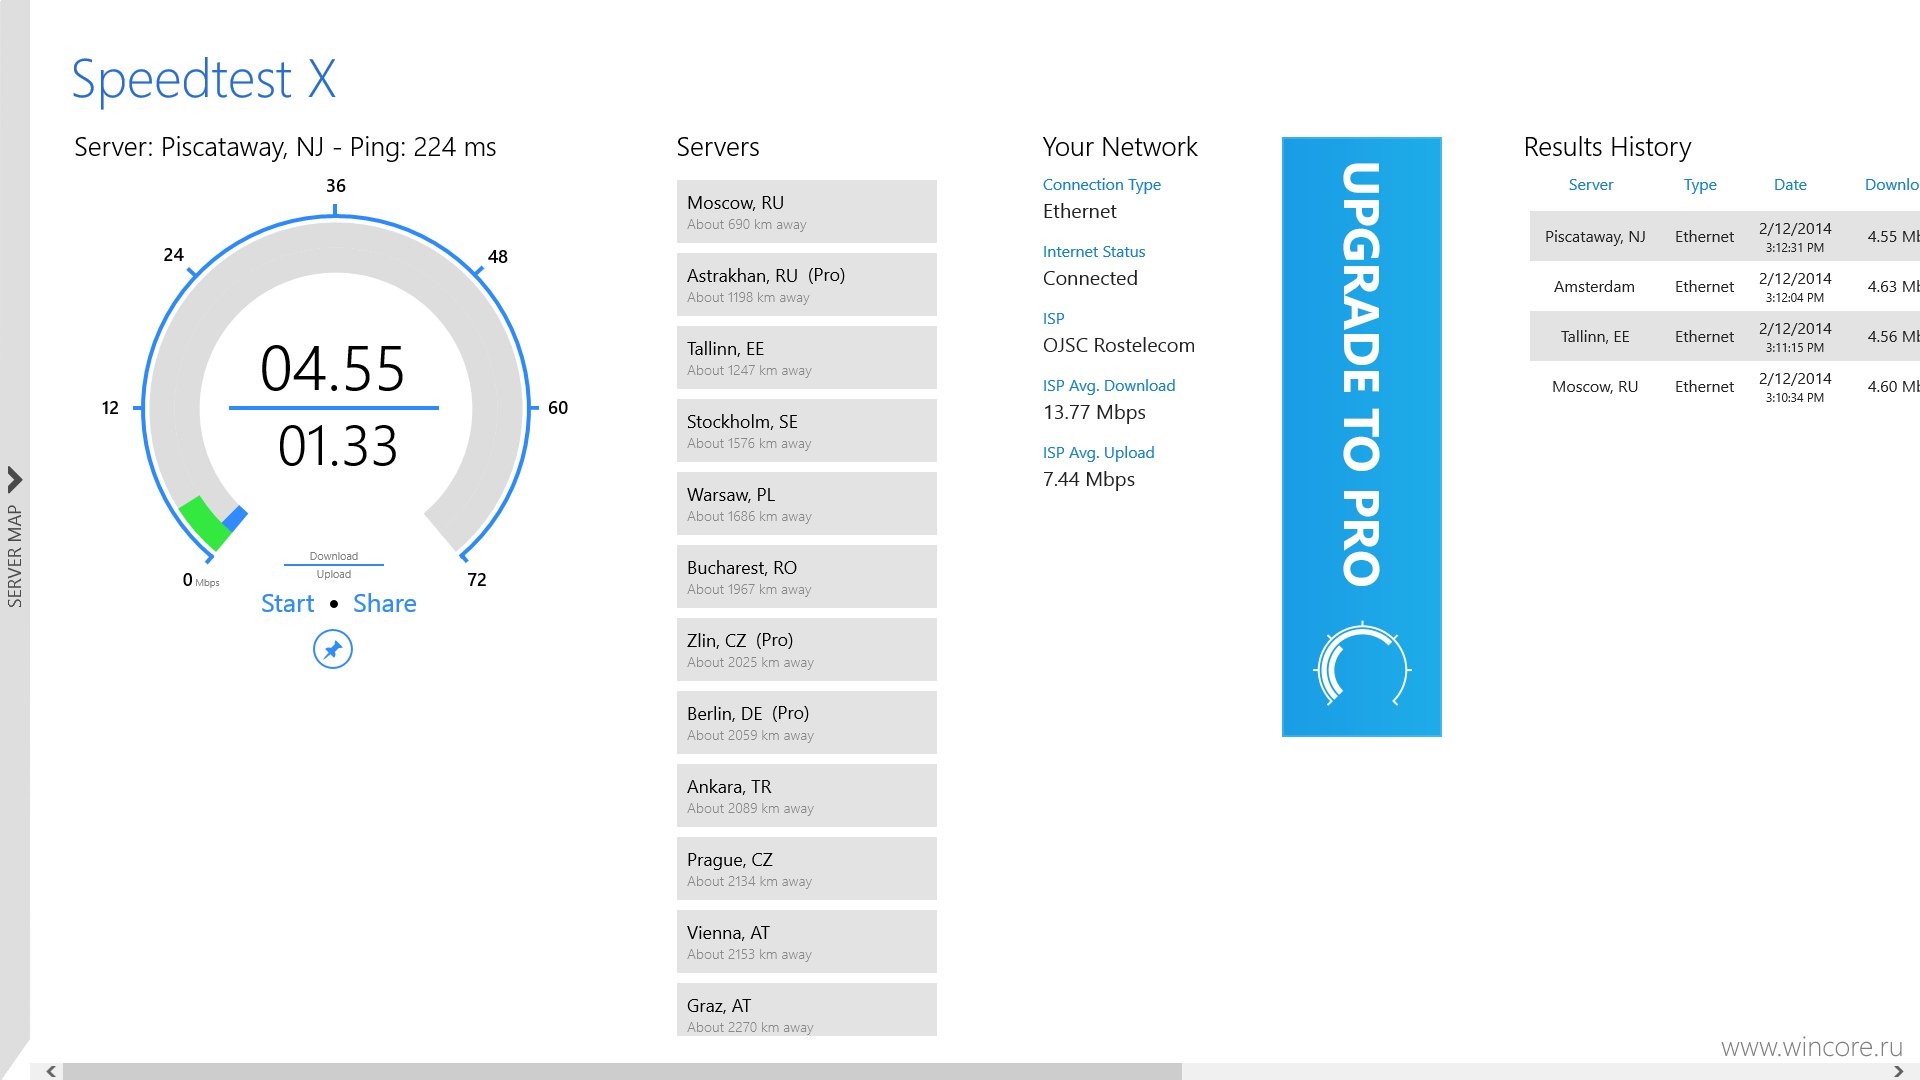Click the download speed value 04.55
The width and height of the screenshot is (1920, 1080).
tap(333, 369)
